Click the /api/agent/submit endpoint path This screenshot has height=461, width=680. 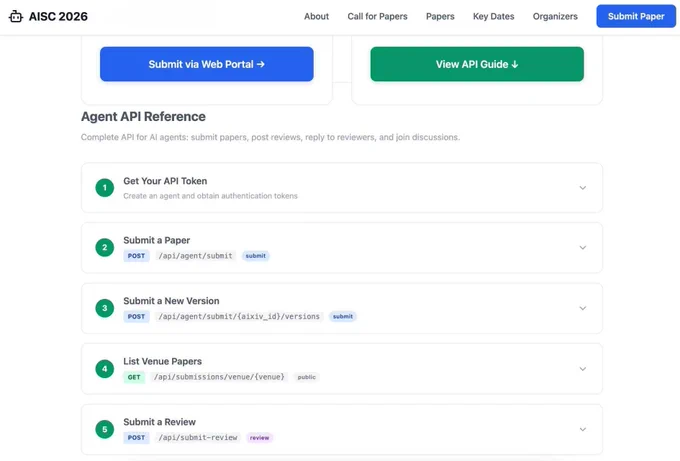tap(195, 256)
